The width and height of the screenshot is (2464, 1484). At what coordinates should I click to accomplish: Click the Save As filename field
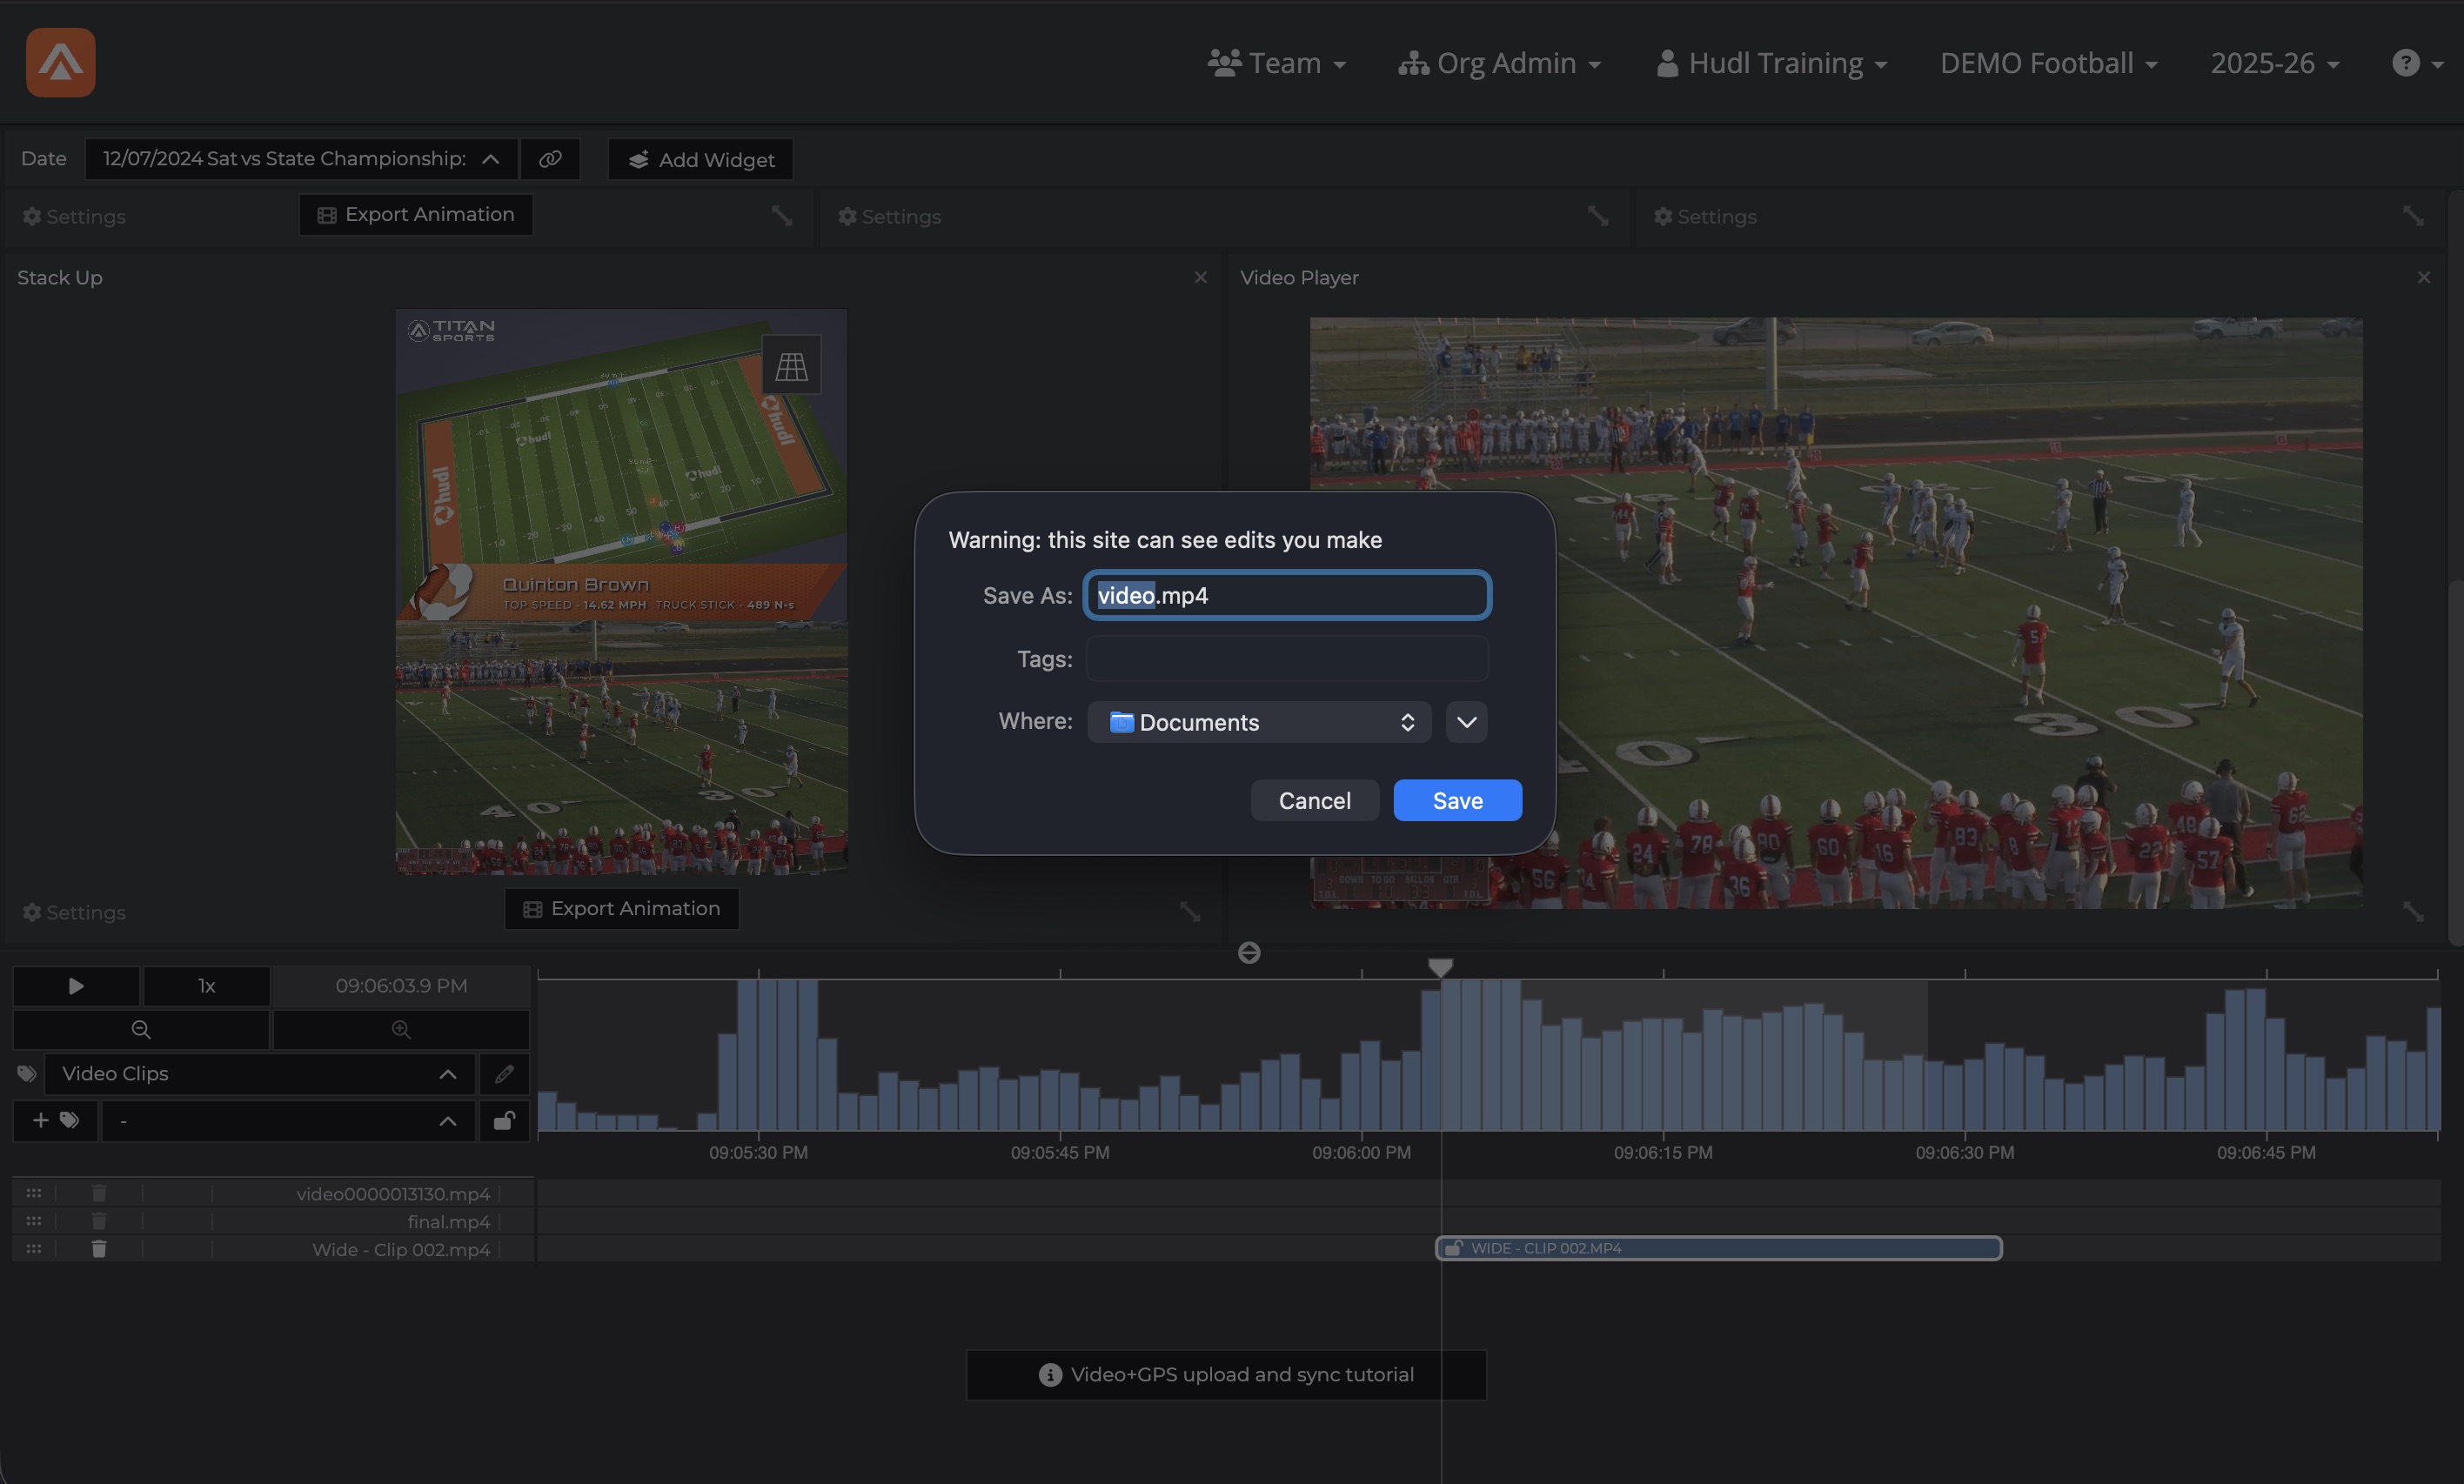[1287, 595]
